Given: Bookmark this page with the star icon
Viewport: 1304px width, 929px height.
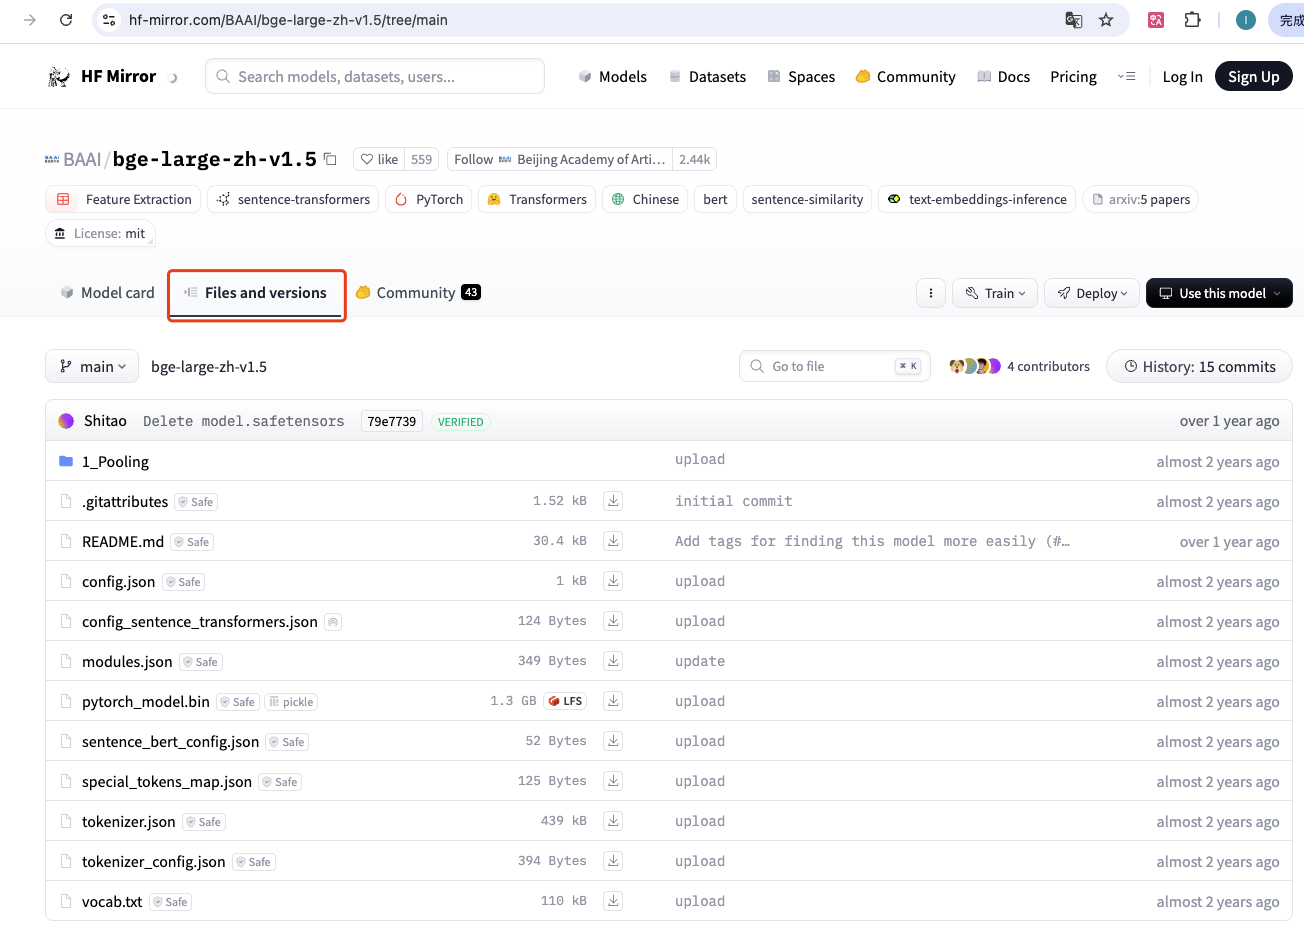Looking at the screenshot, I should click(x=1106, y=20).
